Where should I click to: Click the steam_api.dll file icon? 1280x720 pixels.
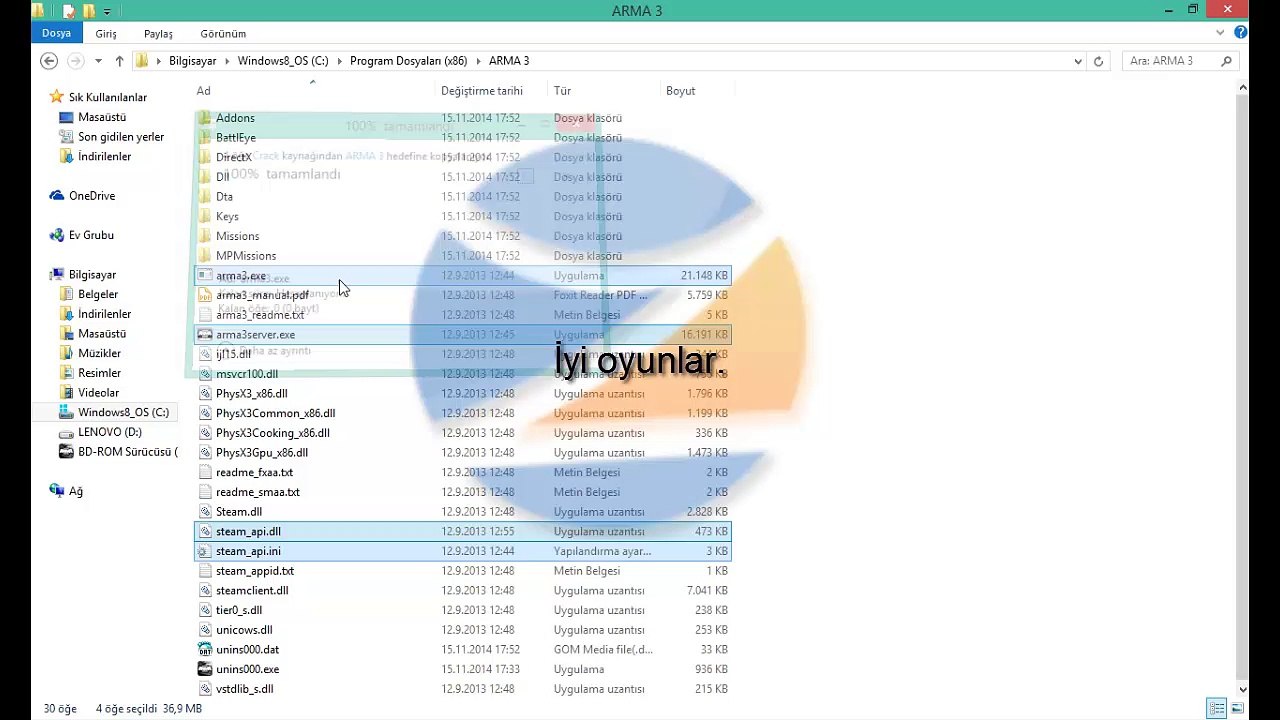(x=205, y=532)
